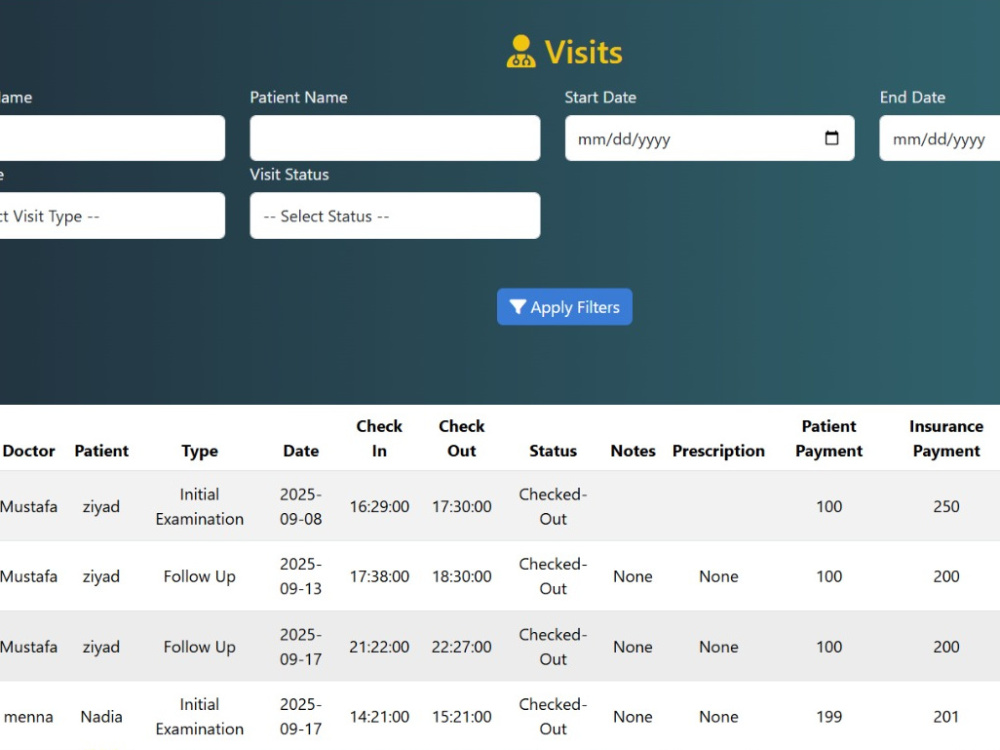Click the Type column header
1000x750 pixels.
(x=200, y=451)
